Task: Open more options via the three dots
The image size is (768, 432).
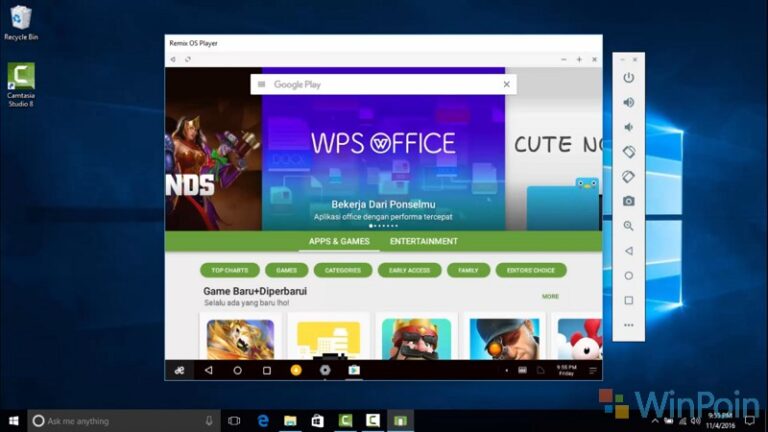Action: [629, 324]
